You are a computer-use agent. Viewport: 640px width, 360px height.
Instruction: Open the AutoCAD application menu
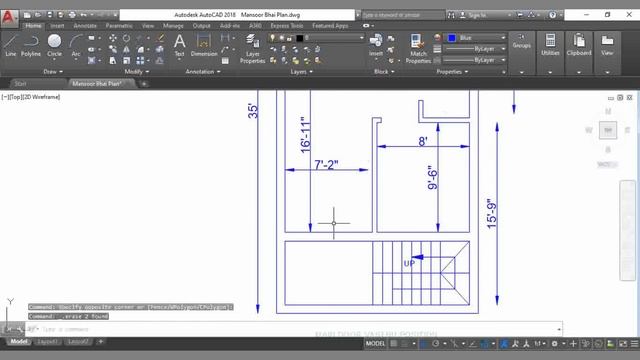(9, 18)
